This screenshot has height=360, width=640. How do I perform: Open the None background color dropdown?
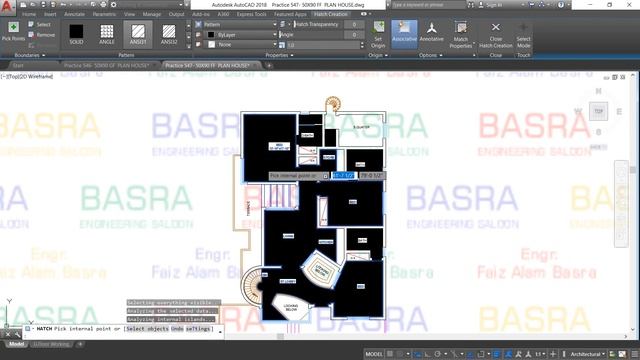click(240, 44)
